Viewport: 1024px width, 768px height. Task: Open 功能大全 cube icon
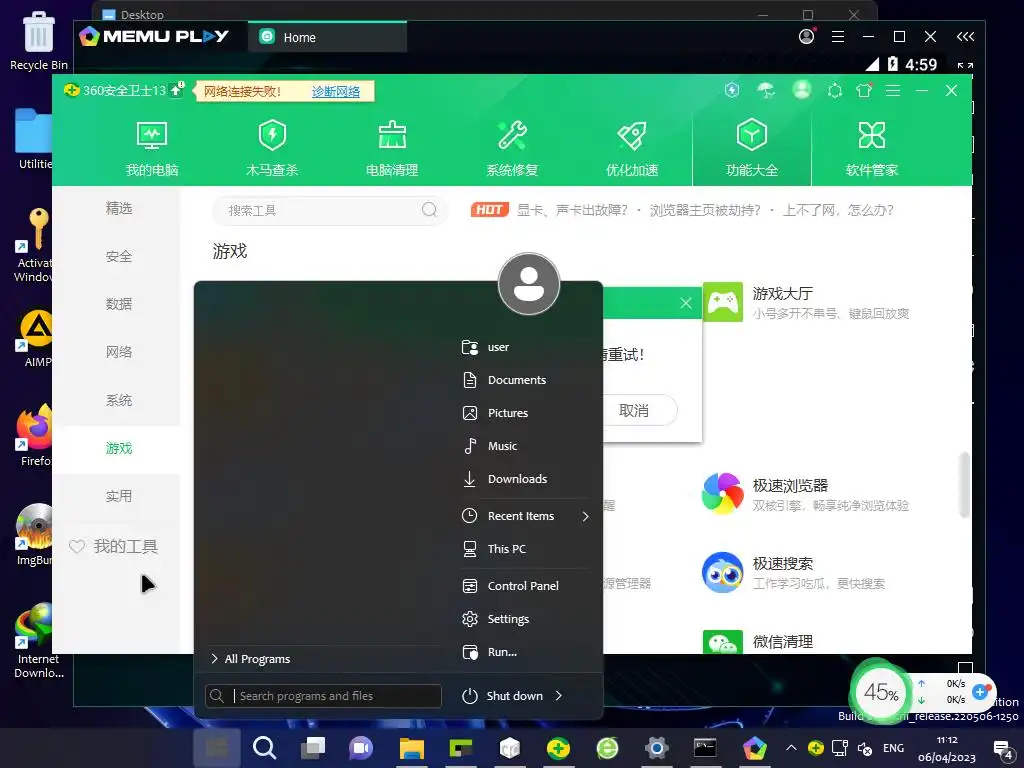point(752,149)
